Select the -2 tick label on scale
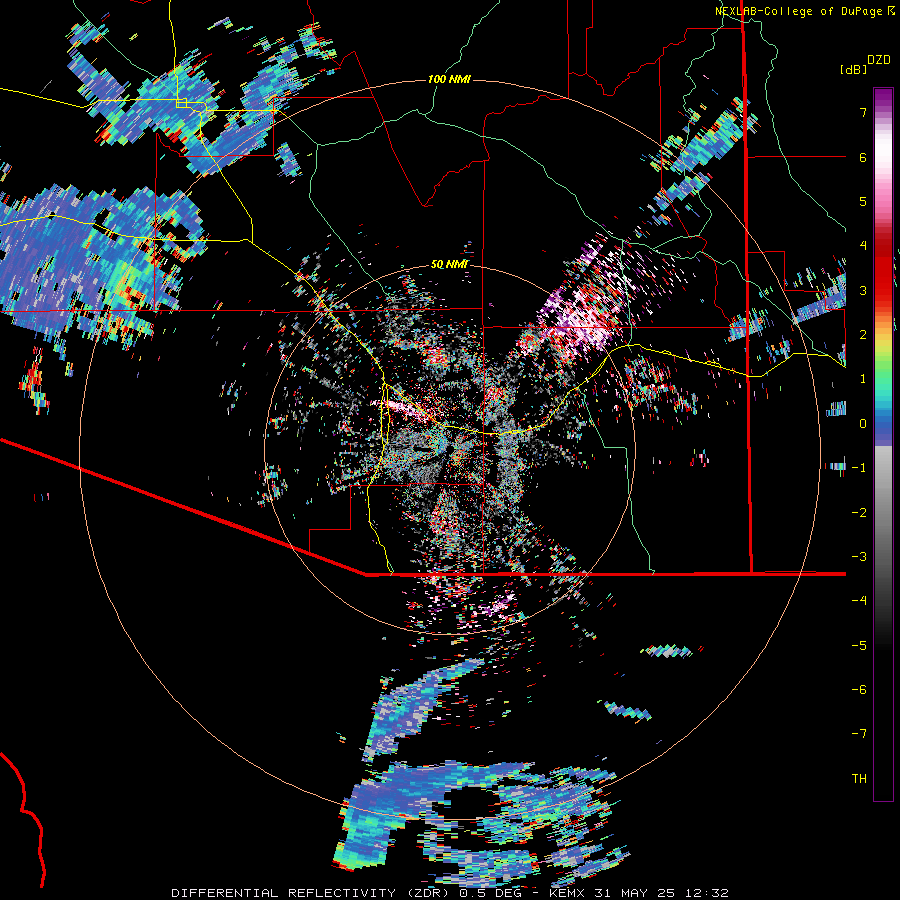This screenshot has height=900, width=900. point(859,512)
